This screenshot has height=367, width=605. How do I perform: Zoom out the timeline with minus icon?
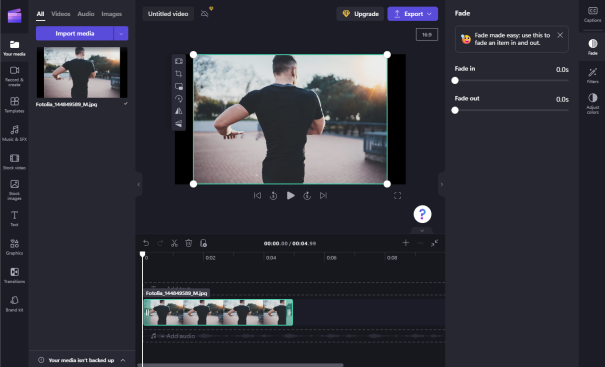click(420, 243)
